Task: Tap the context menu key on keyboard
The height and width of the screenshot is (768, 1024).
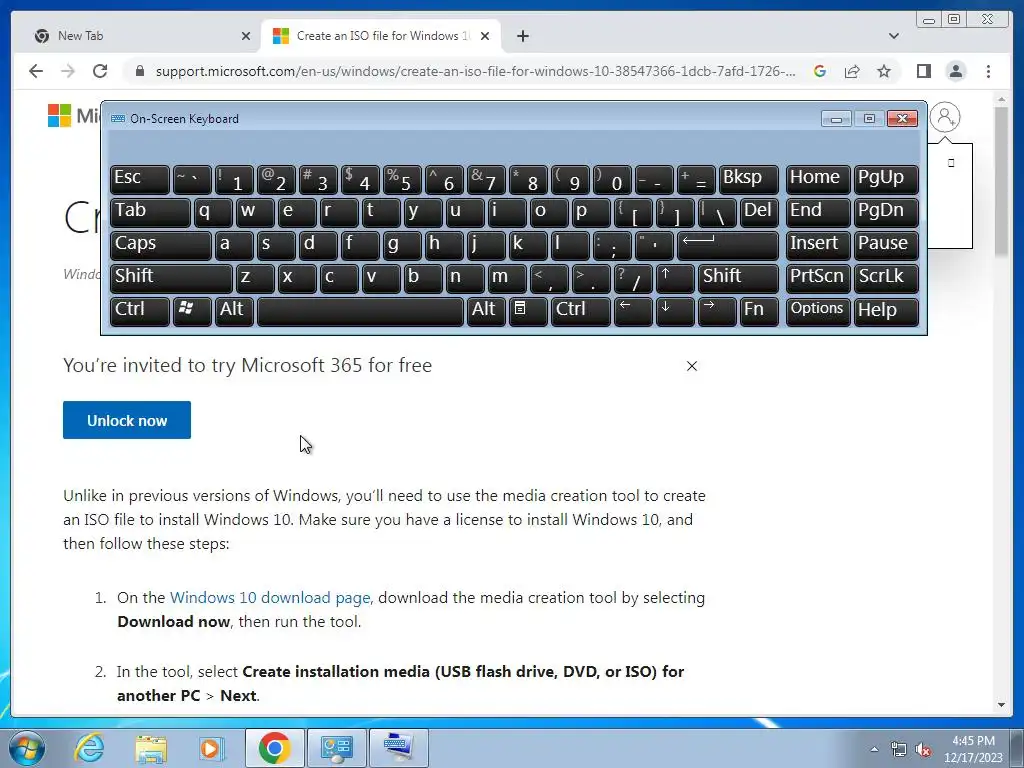Action: coord(528,312)
